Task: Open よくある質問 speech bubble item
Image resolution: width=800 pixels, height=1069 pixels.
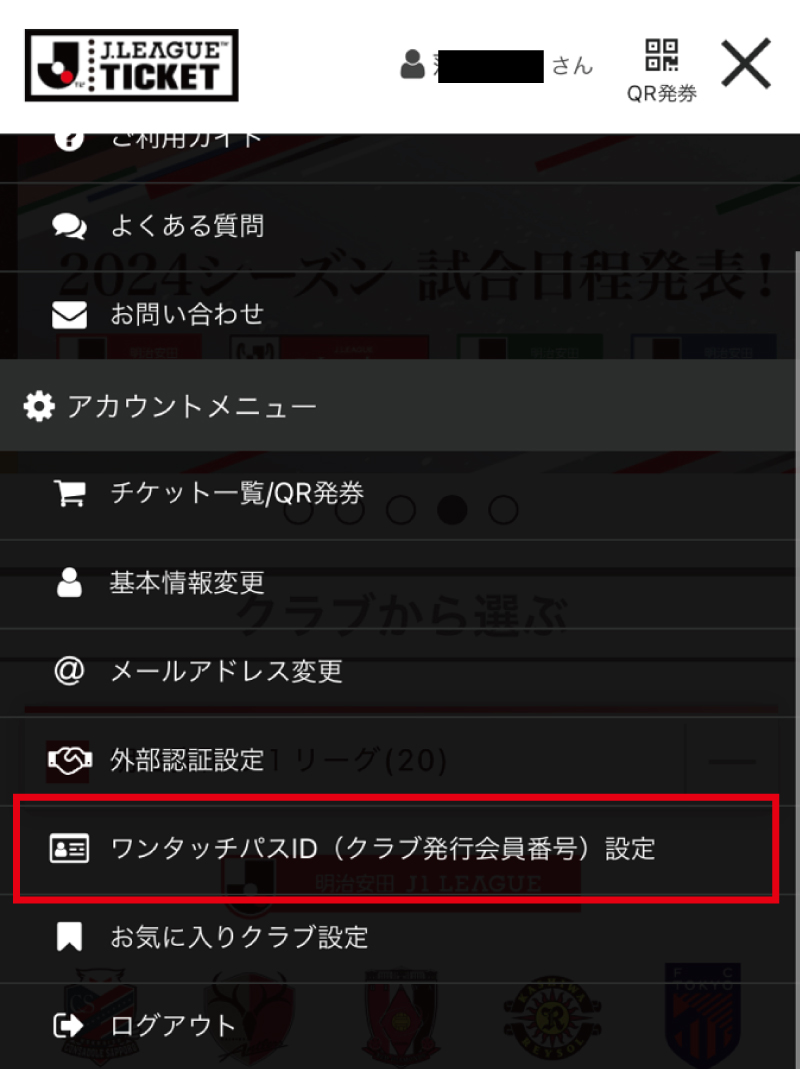Action: coord(400,226)
